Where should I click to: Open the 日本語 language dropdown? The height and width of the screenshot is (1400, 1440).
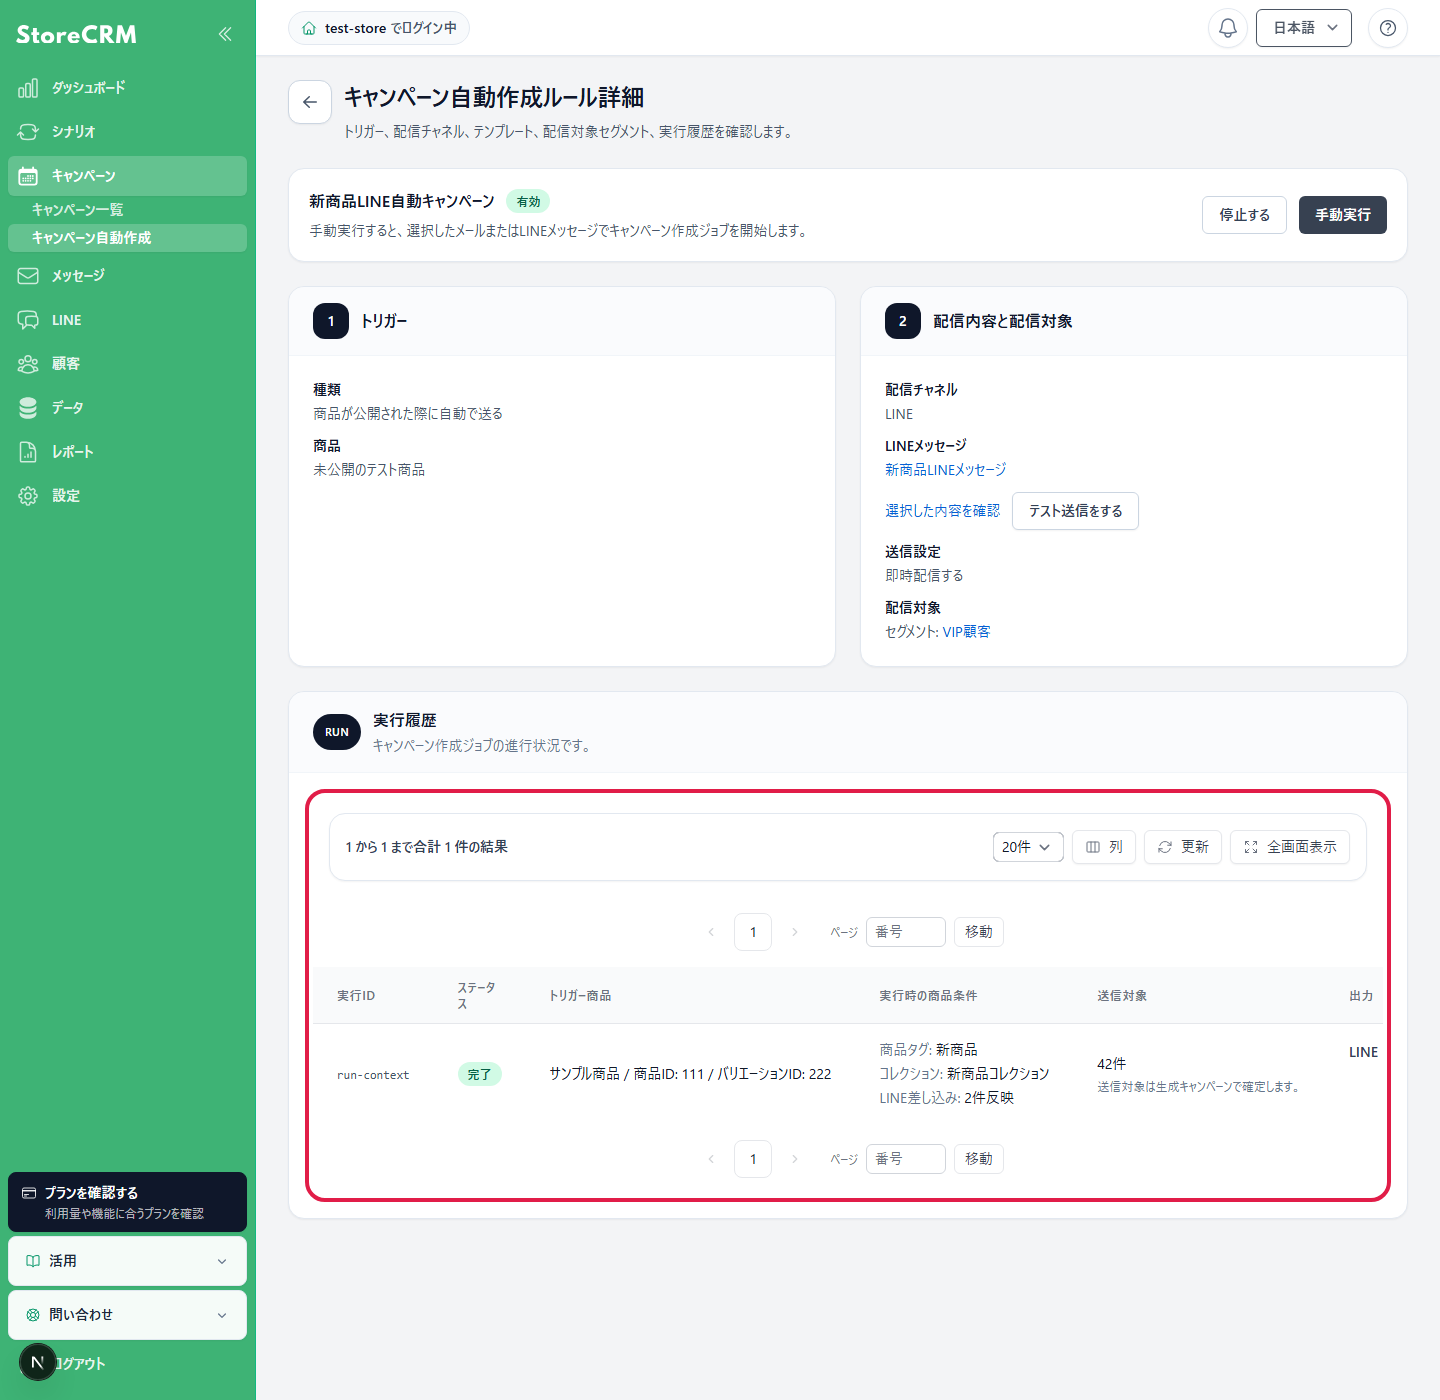(x=1304, y=28)
